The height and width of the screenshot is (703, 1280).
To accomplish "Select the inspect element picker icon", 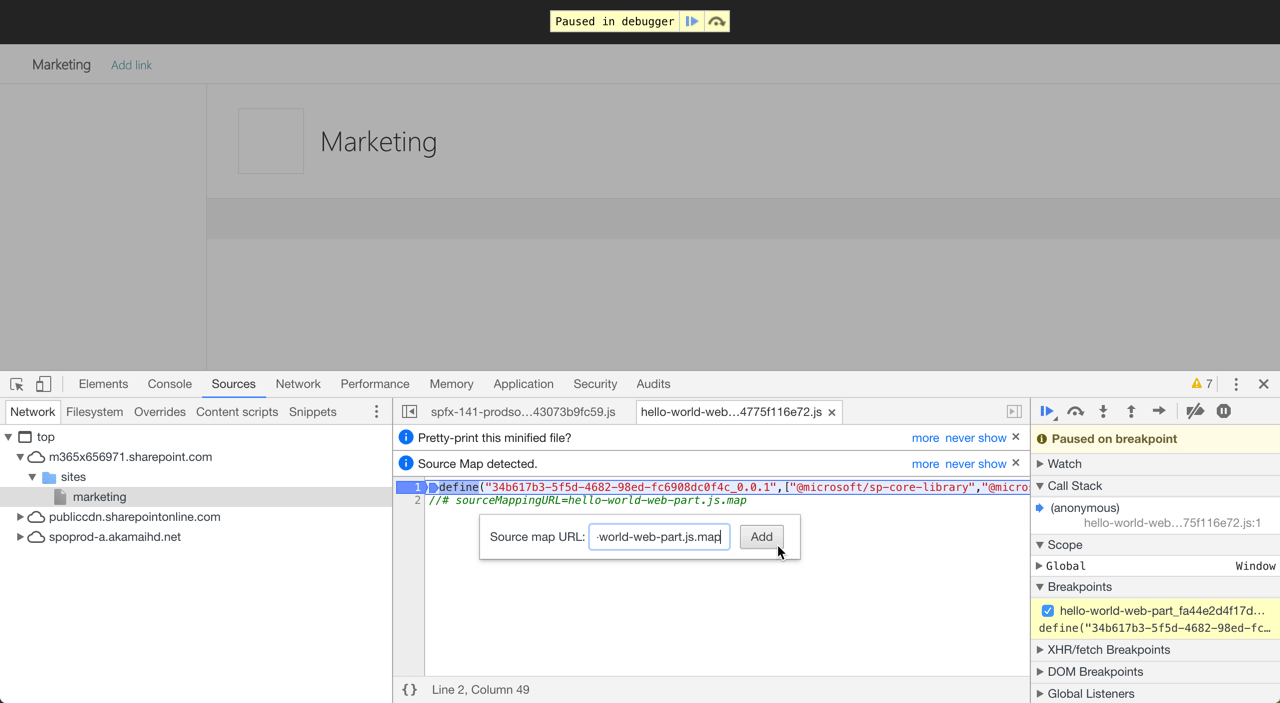I will [17, 384].
